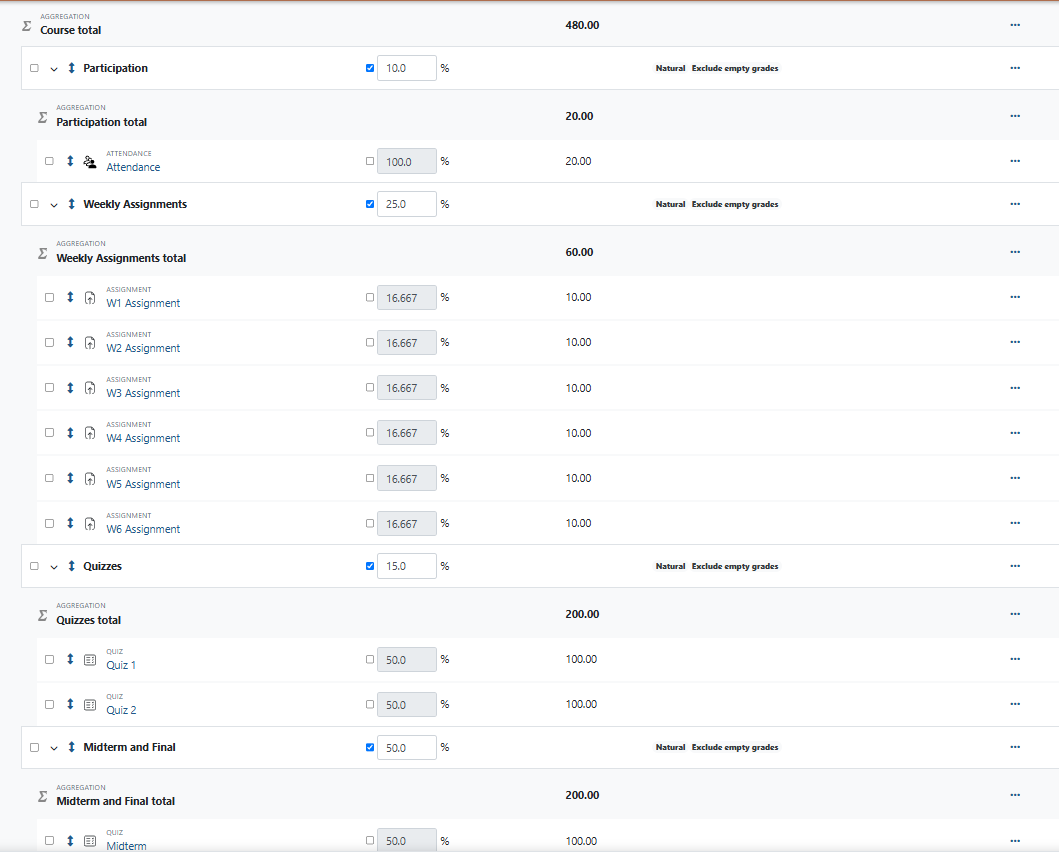Image resolution: width=1059 pixels, height=854 pixels.
Task: Click the W3 Assignment file icon
Action: [90, 388]
